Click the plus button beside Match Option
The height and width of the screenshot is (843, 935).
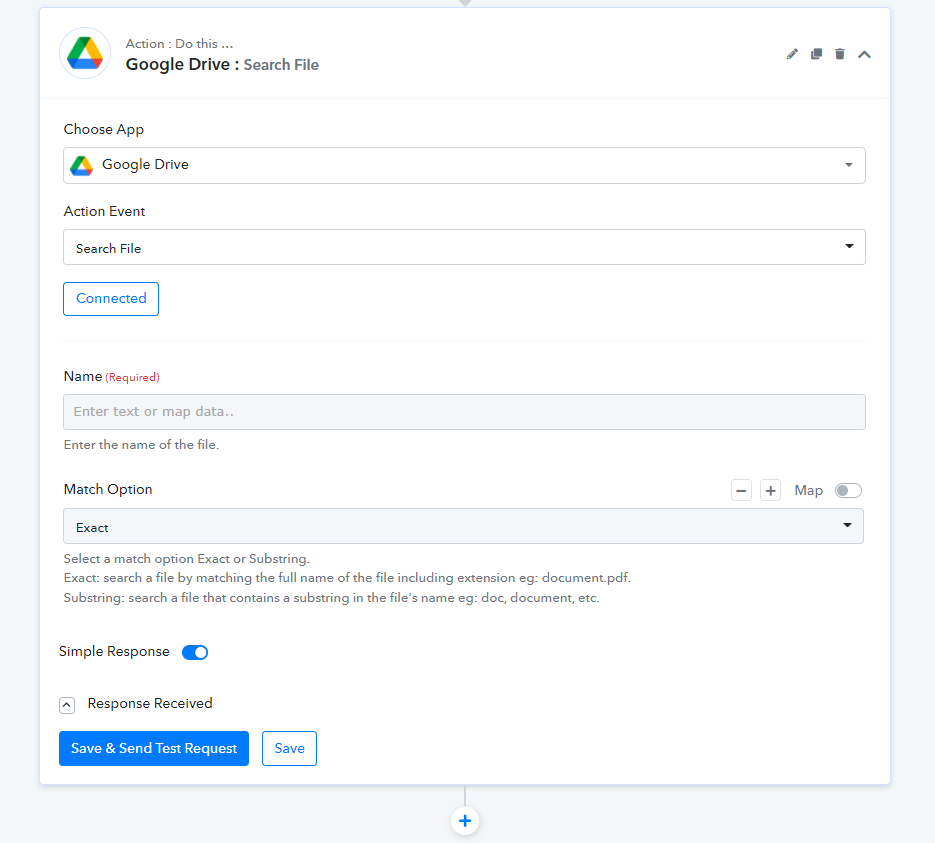click(770, 491)
